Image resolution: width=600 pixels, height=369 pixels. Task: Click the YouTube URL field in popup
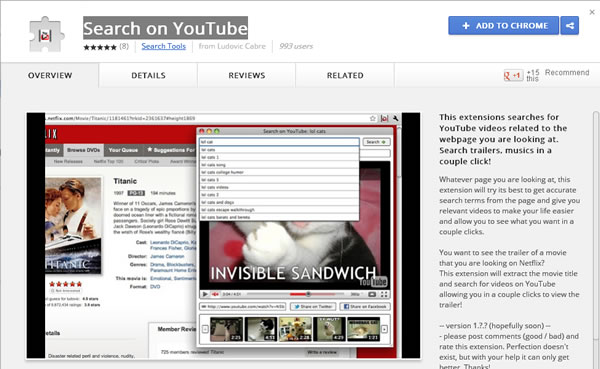point(243,307)
